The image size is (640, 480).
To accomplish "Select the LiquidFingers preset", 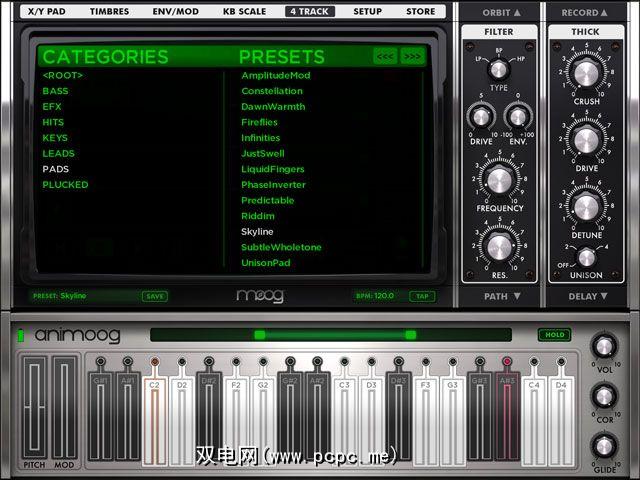I will [273, 169].
